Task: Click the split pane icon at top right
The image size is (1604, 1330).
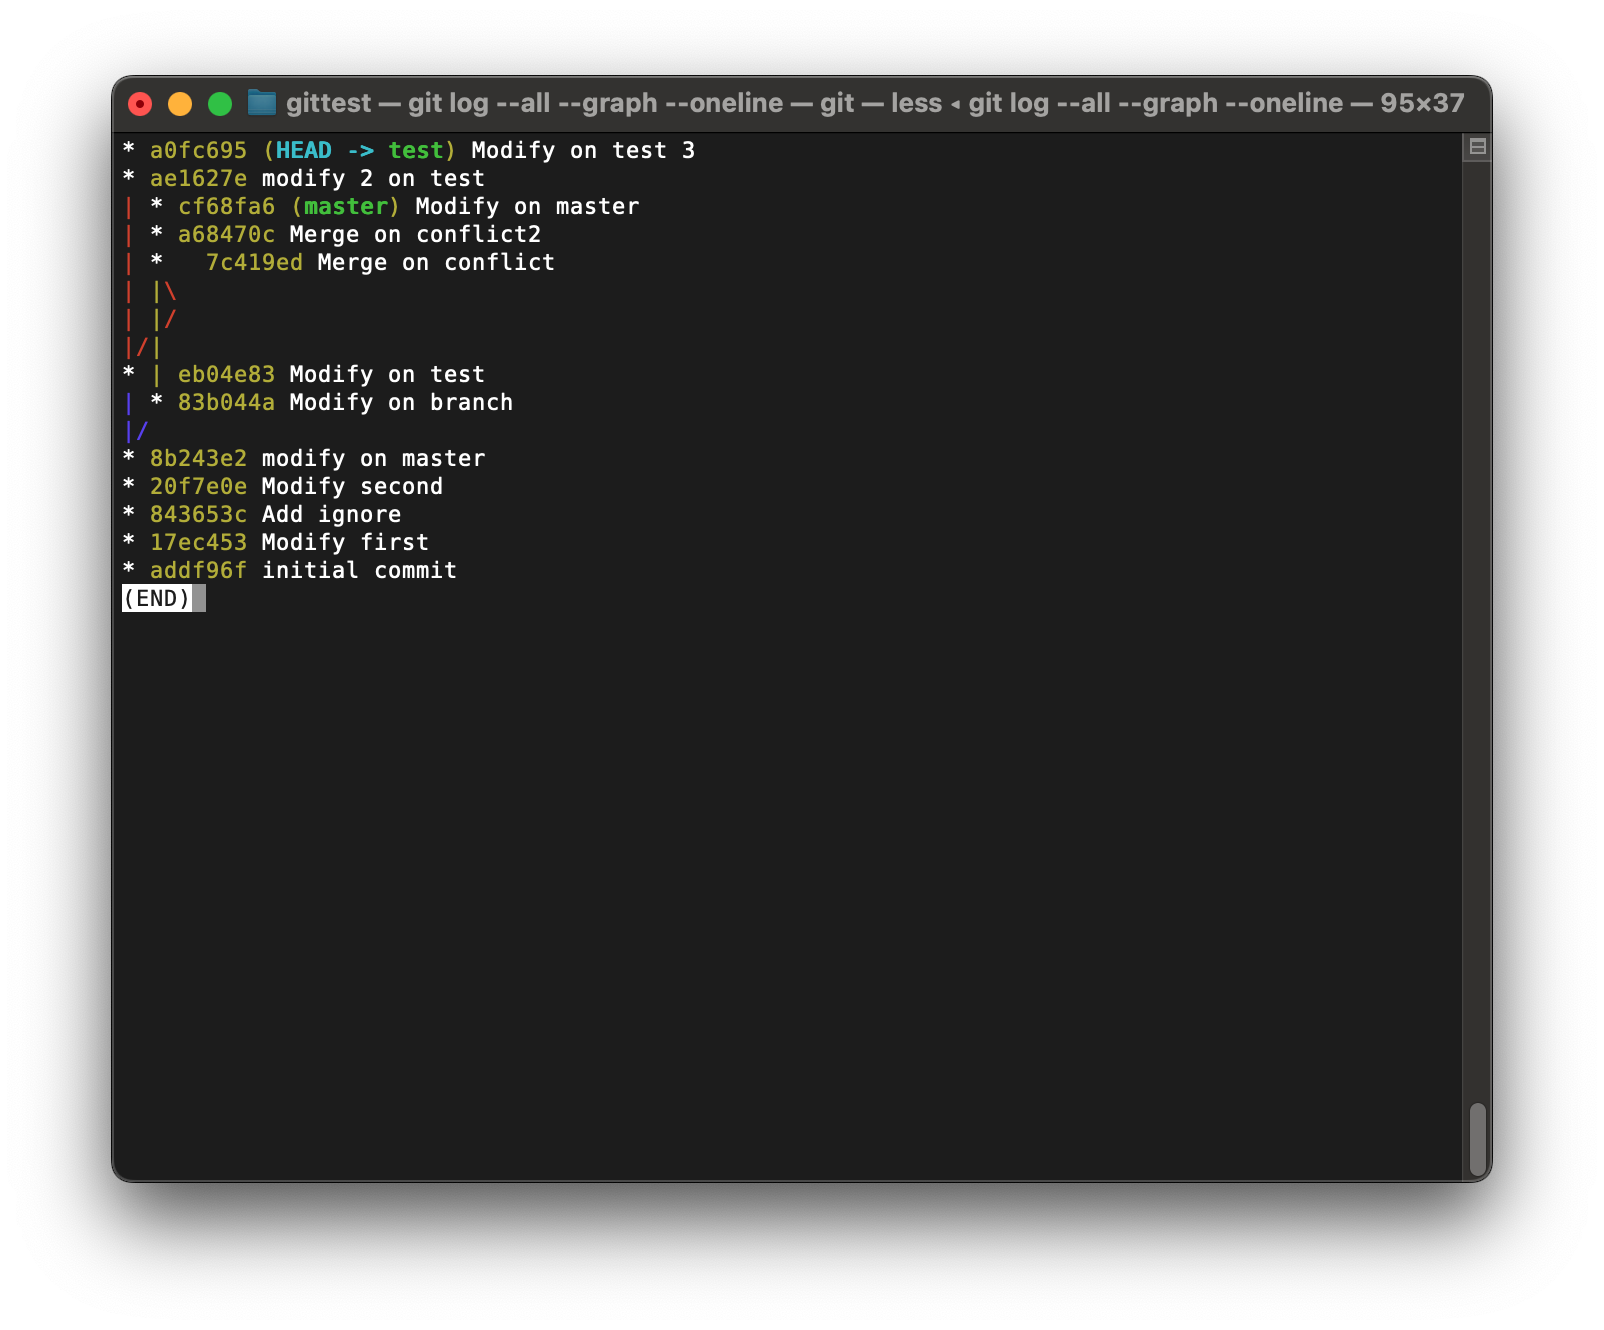Action: 1477,148
